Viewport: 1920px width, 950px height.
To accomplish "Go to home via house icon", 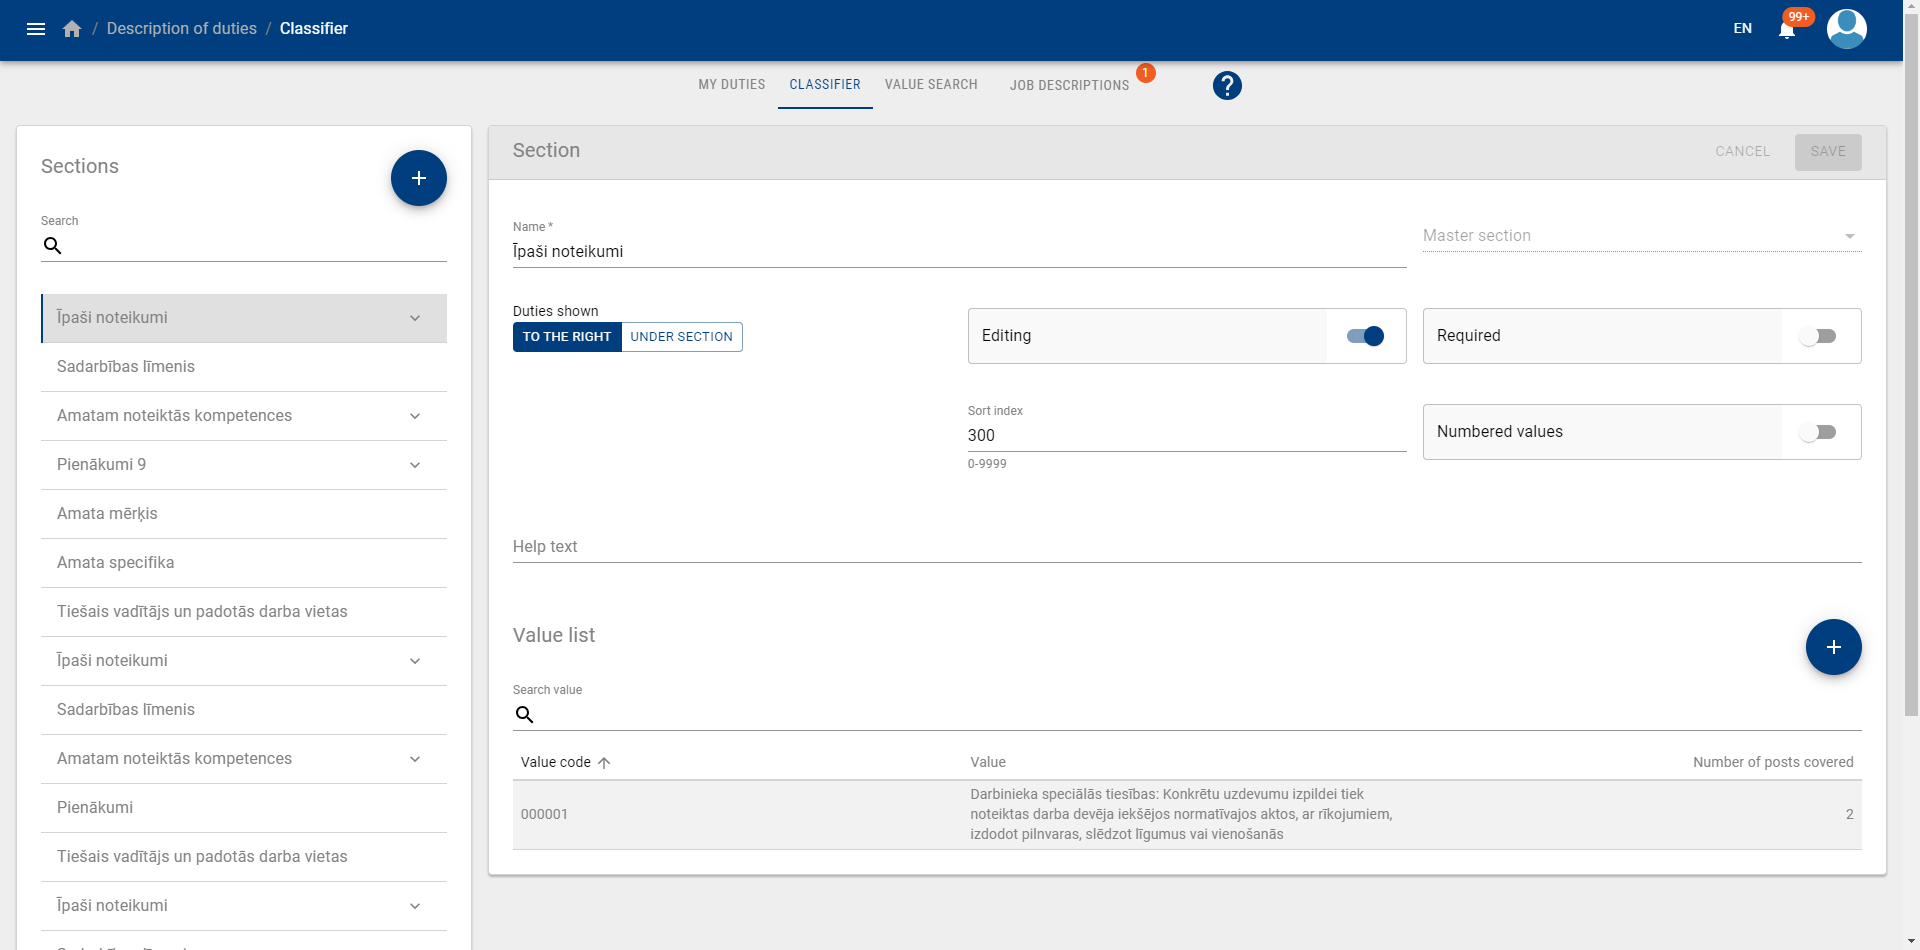I will [72, 29].
